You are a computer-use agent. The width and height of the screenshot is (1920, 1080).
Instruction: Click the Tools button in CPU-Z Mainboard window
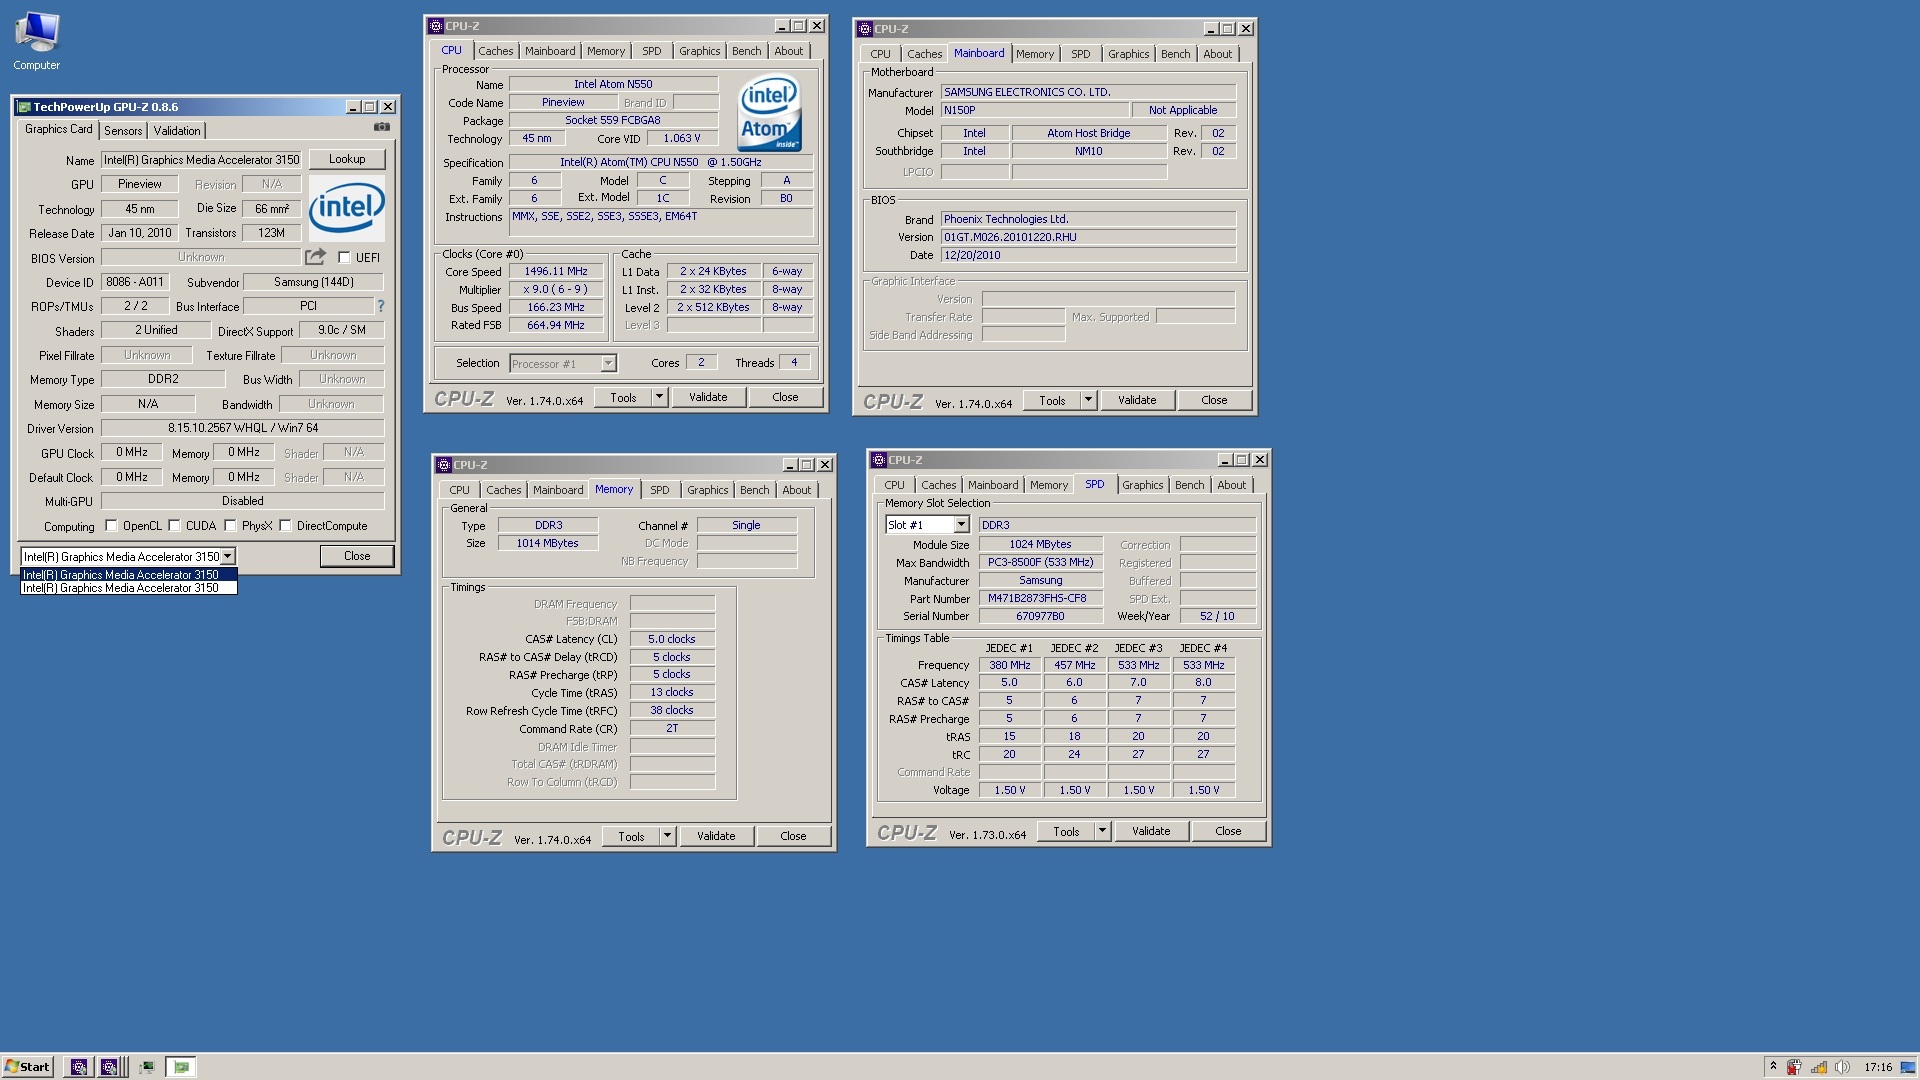pos(1052,401)
